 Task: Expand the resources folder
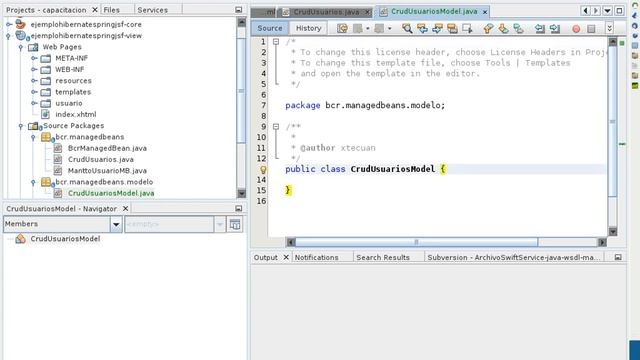click(x=34, y=81)
